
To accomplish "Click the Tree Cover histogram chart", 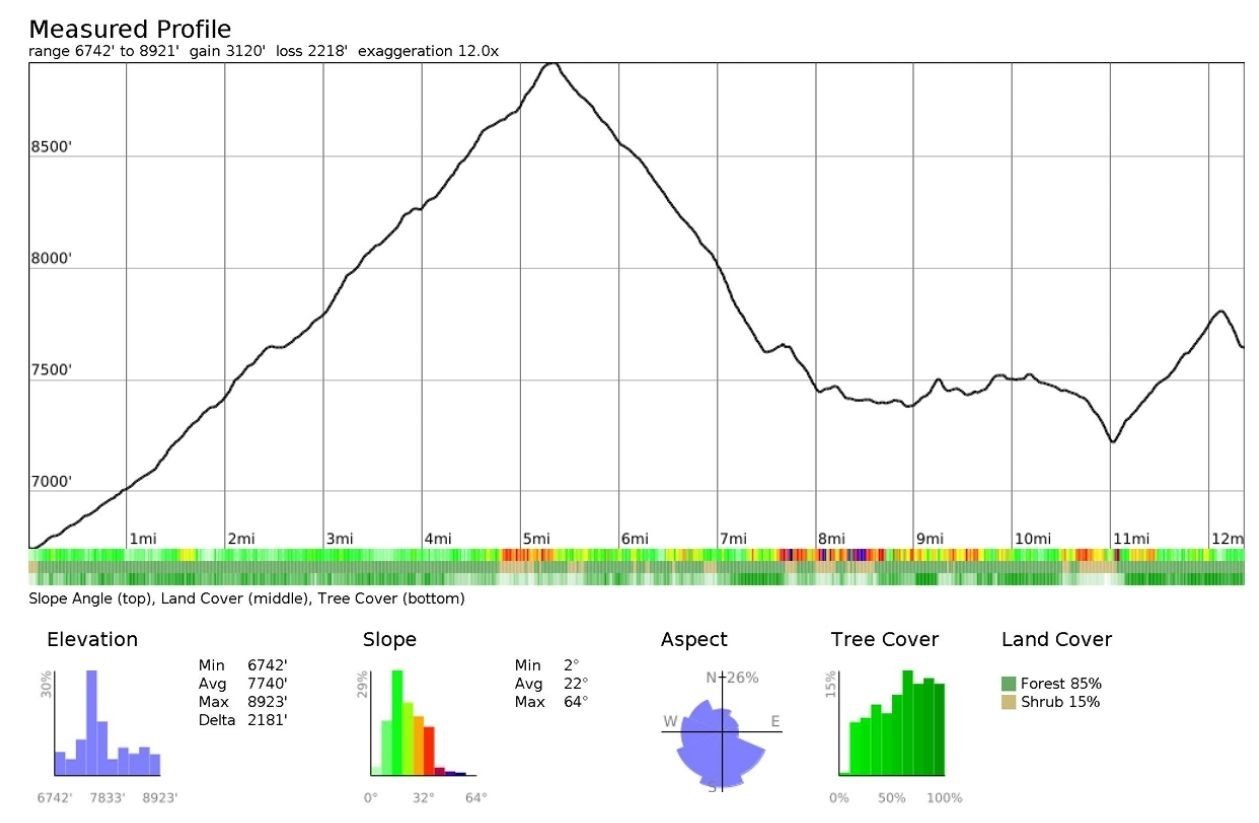I will click(x=892, y=725).
